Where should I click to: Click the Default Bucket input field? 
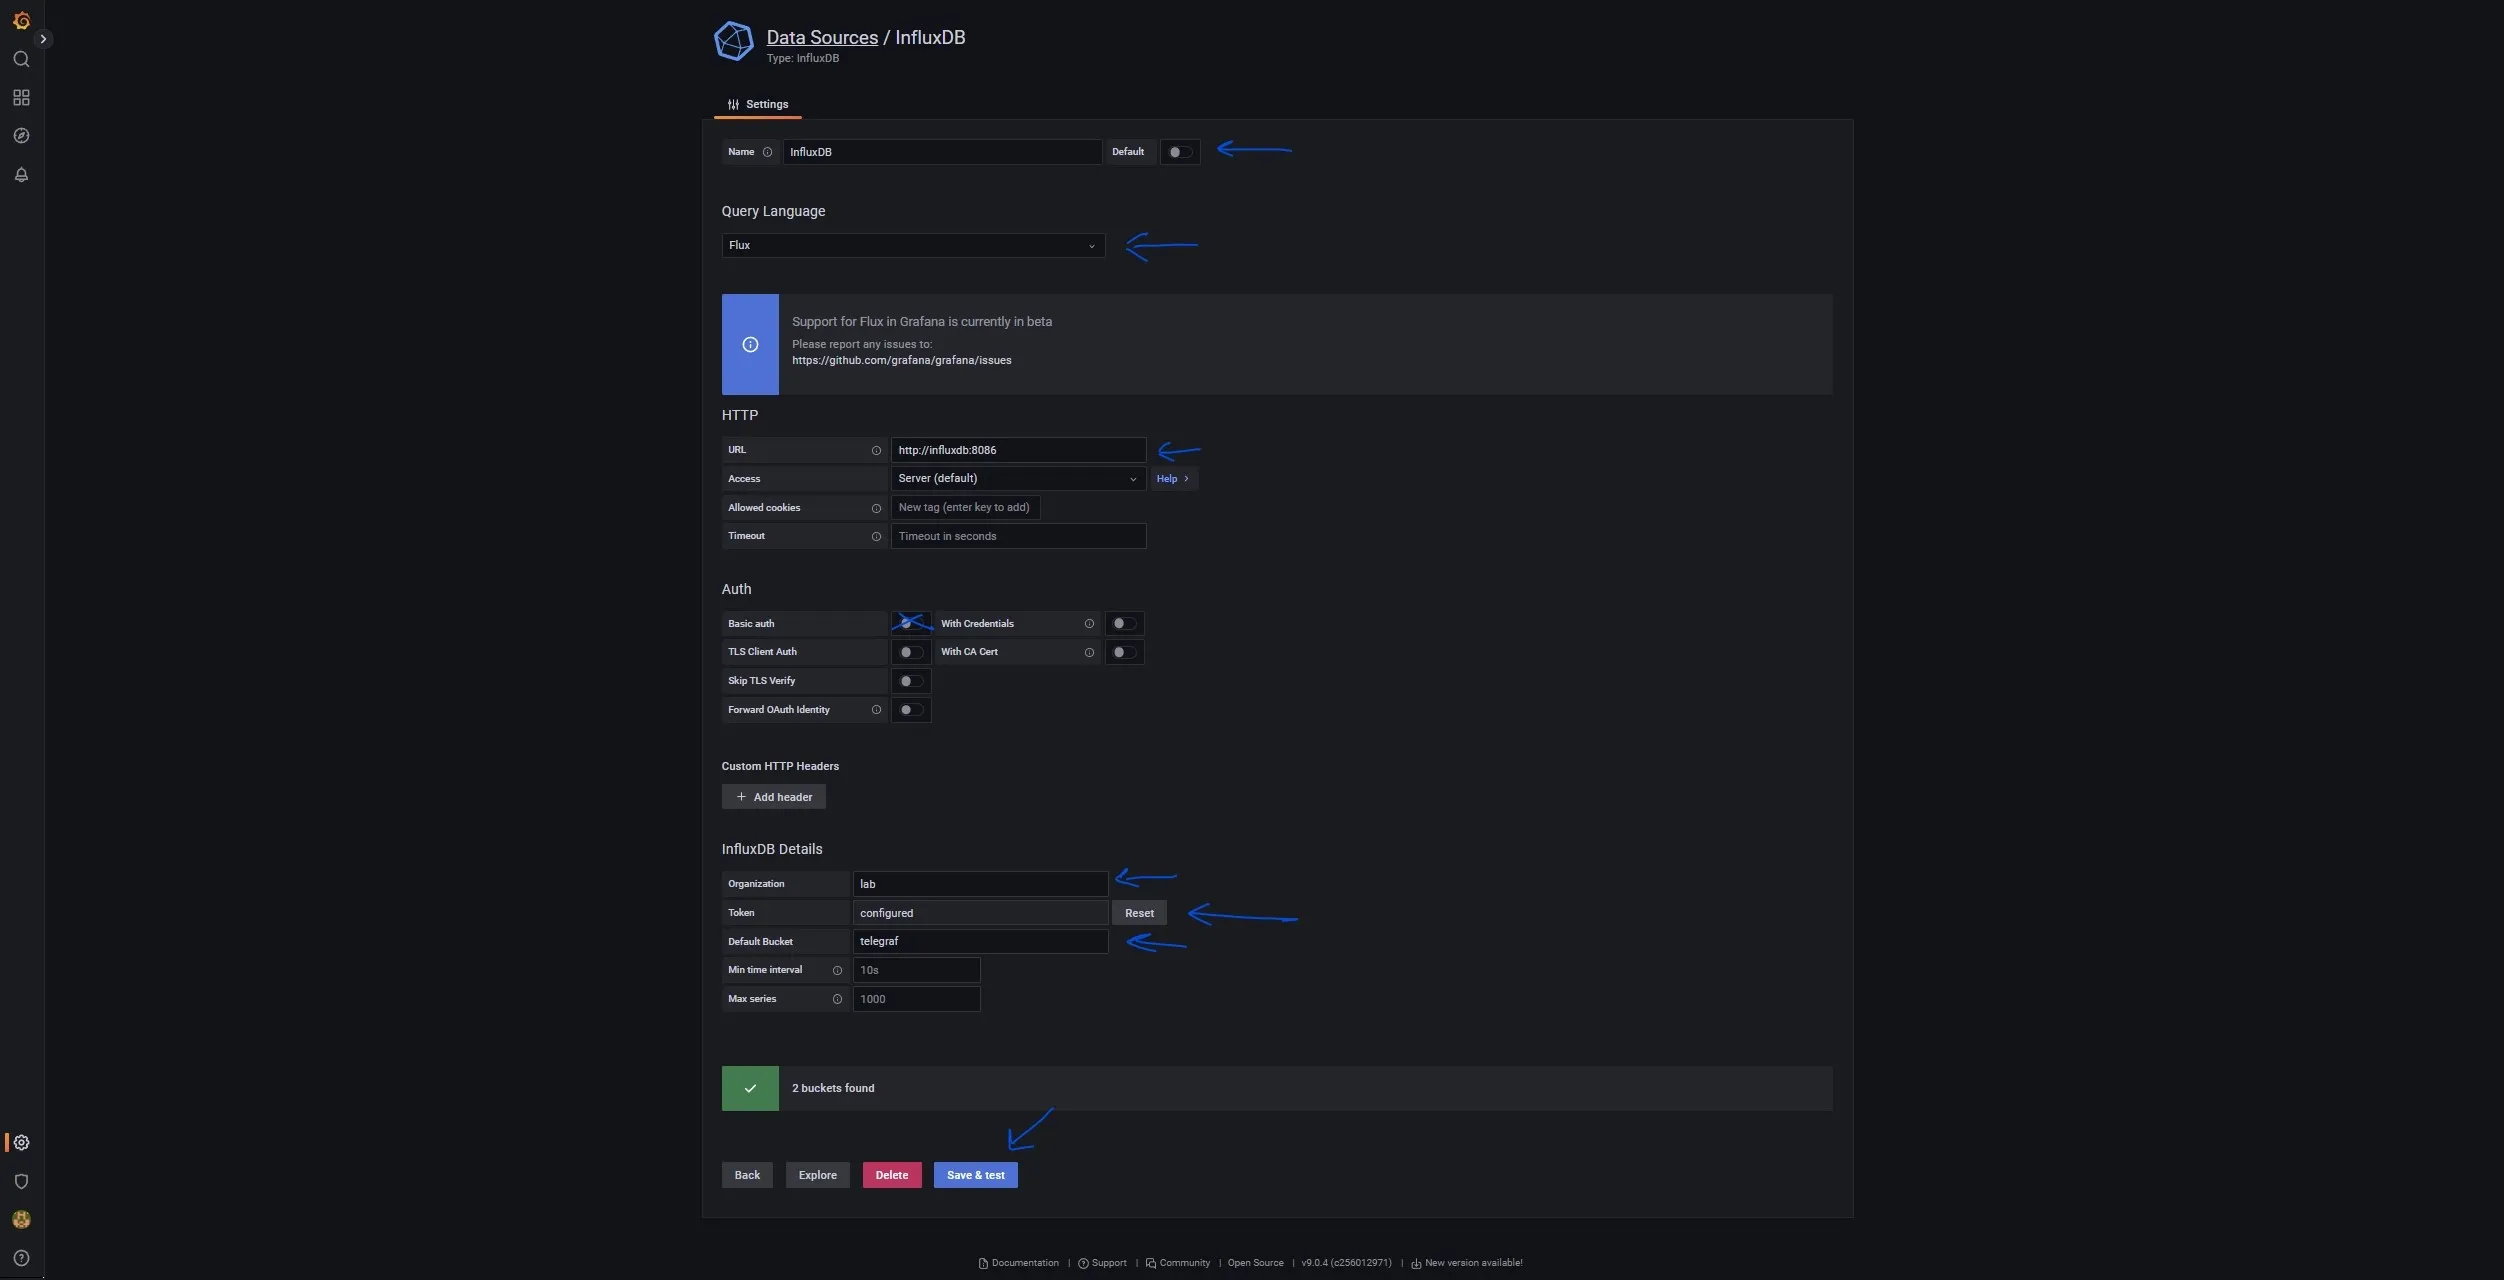[x=980, y=941]
